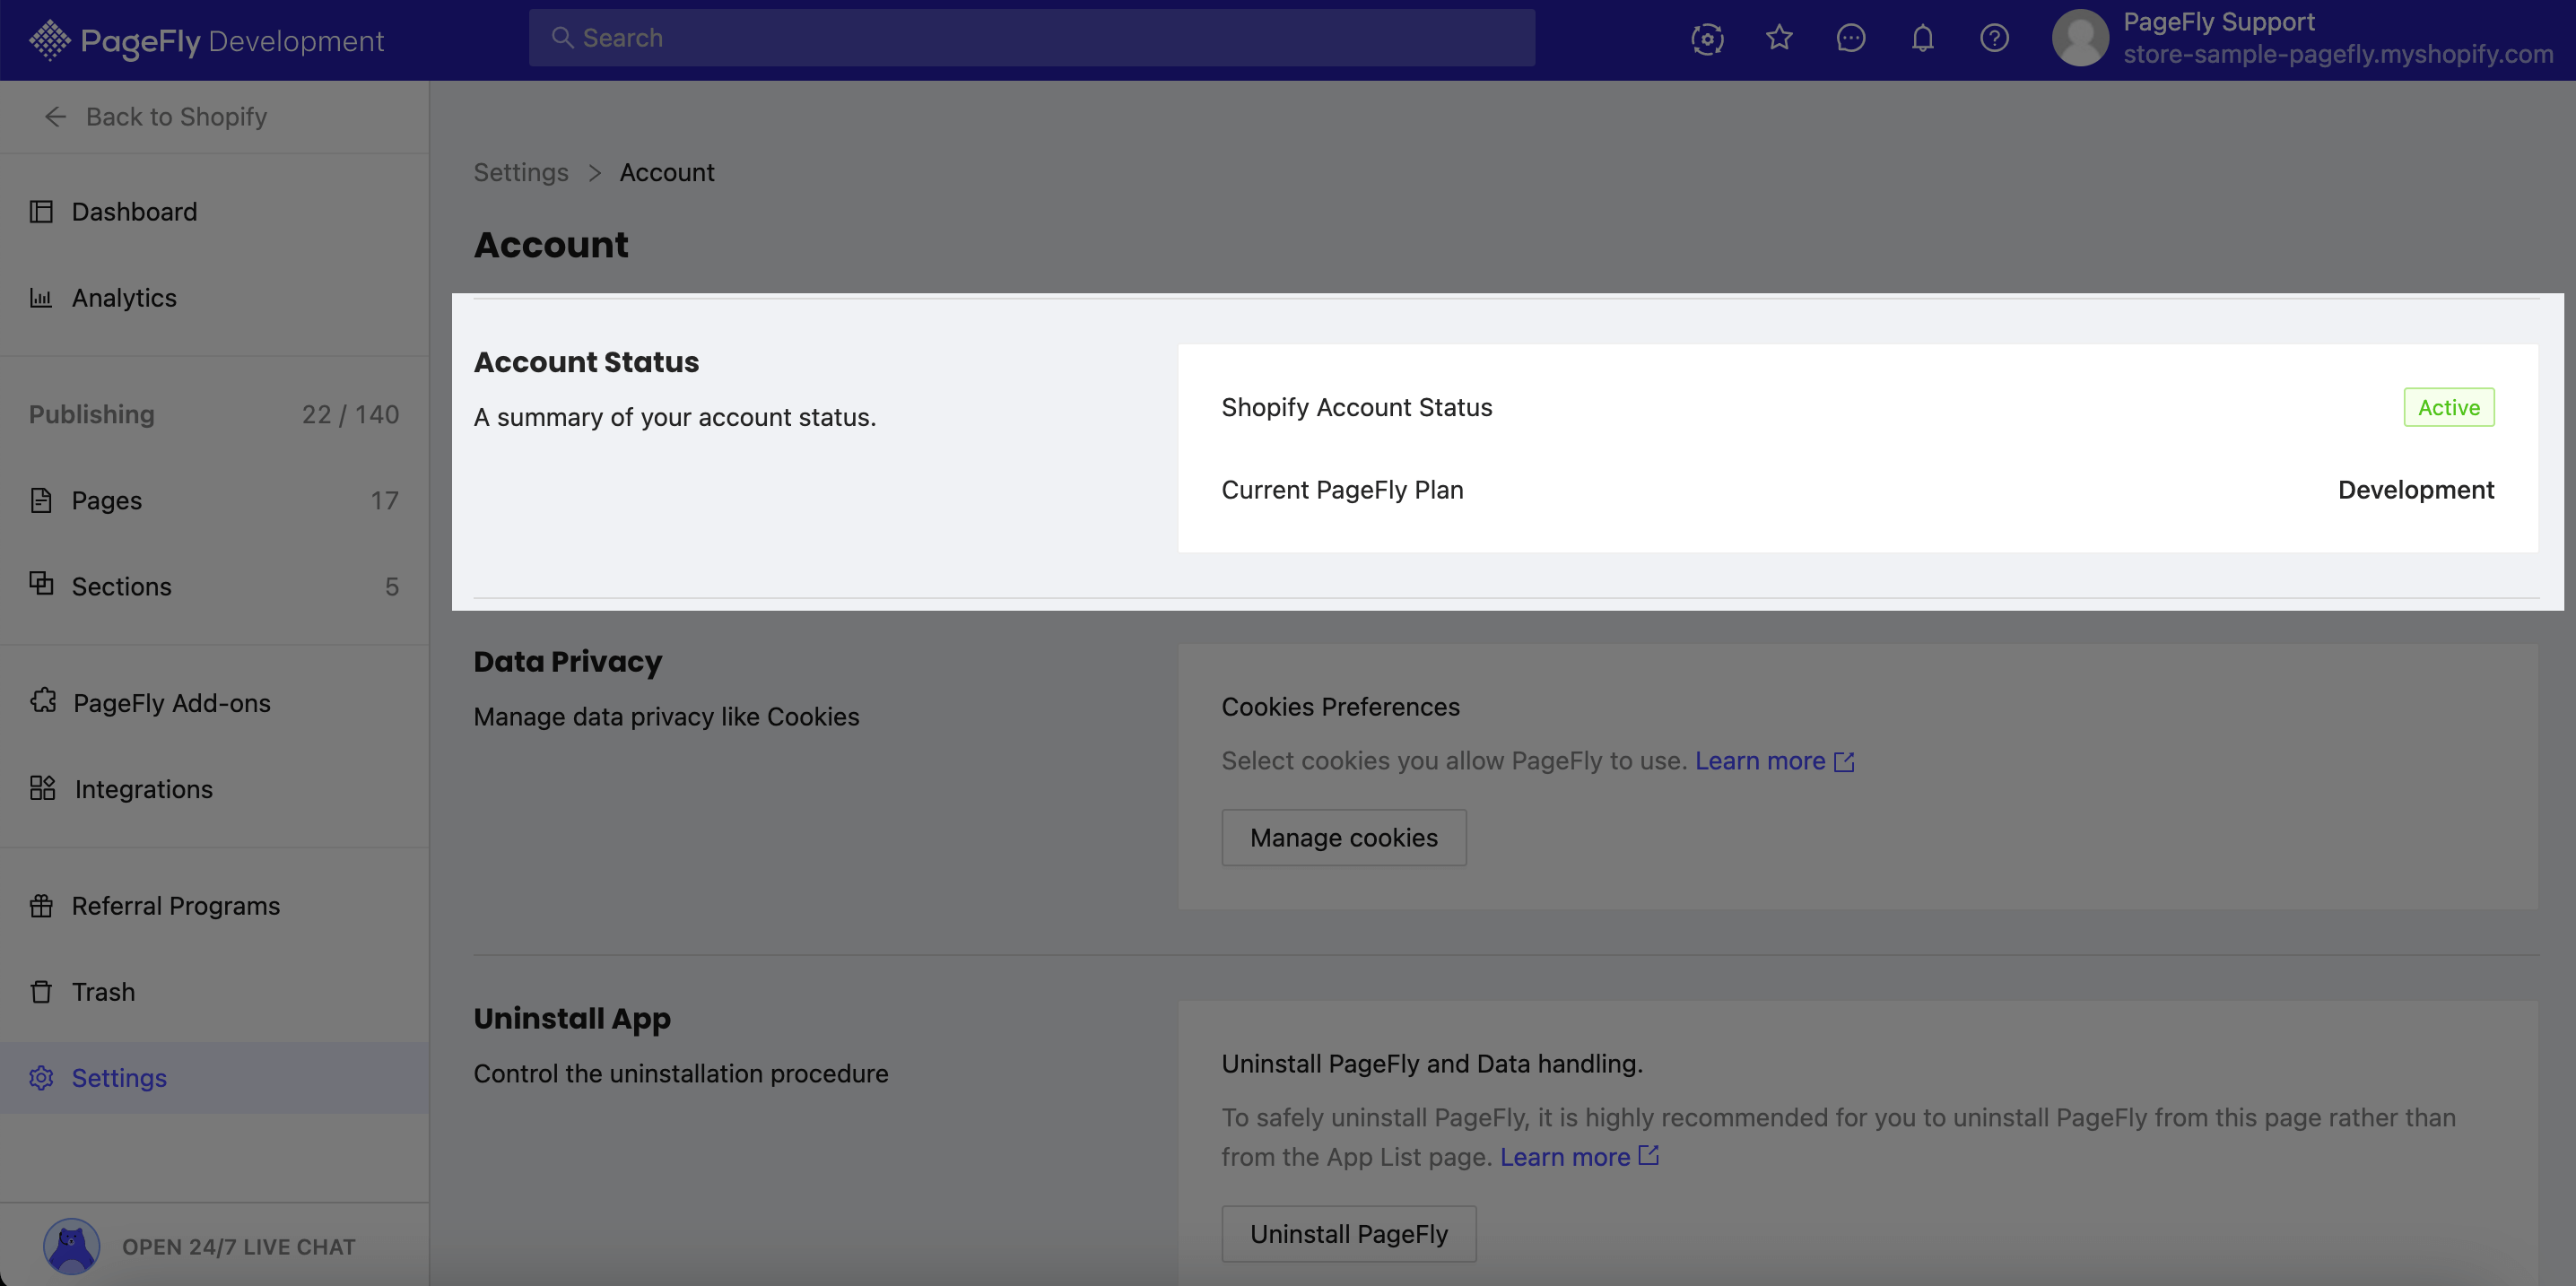Click the live chat mascot avatar

pos(71,1246)
